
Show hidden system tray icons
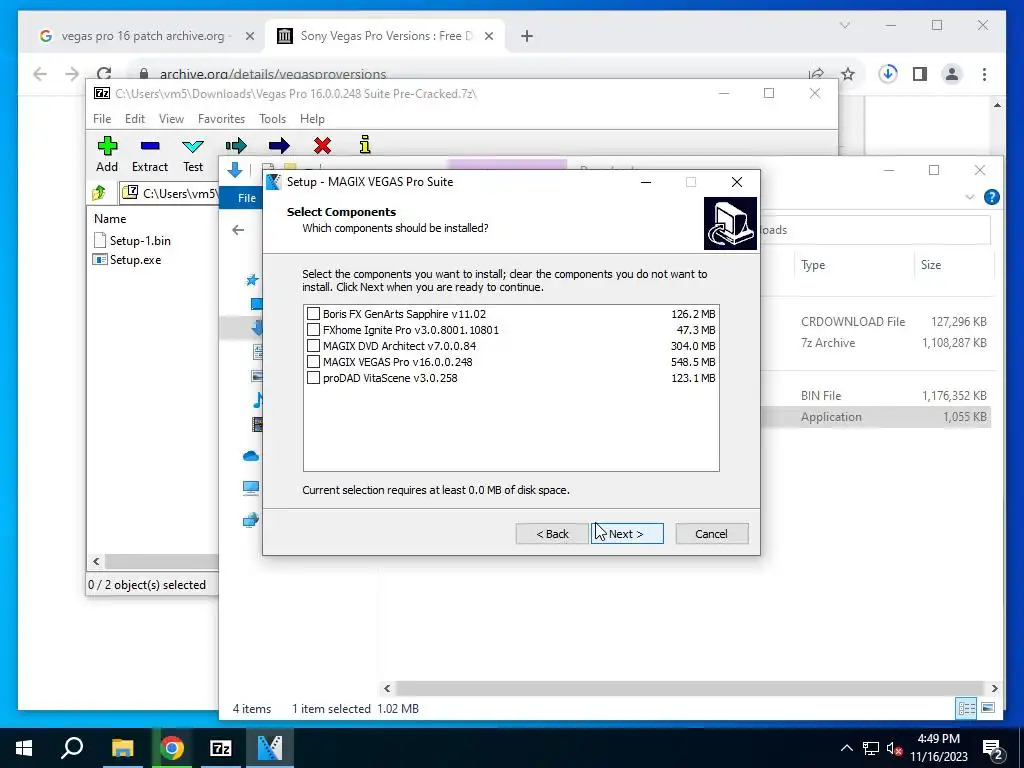pyautogui.click(x=846, y=748)
